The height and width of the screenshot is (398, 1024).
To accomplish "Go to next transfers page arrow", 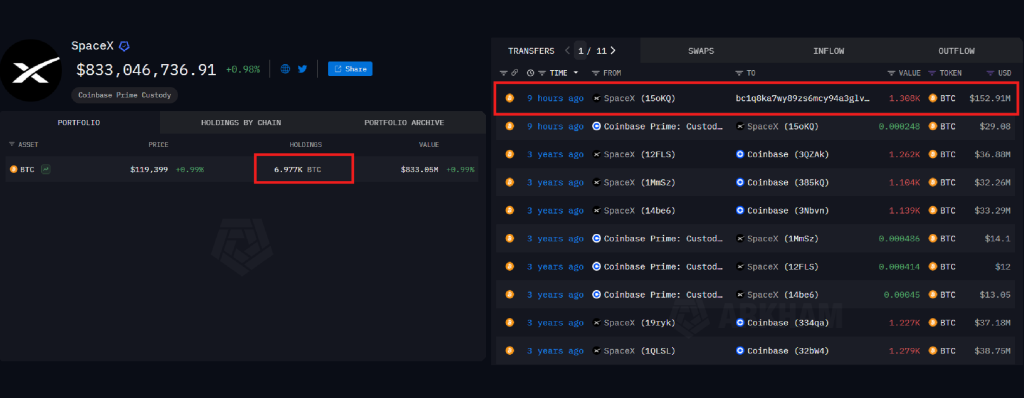I will click(x=613, y=50).
